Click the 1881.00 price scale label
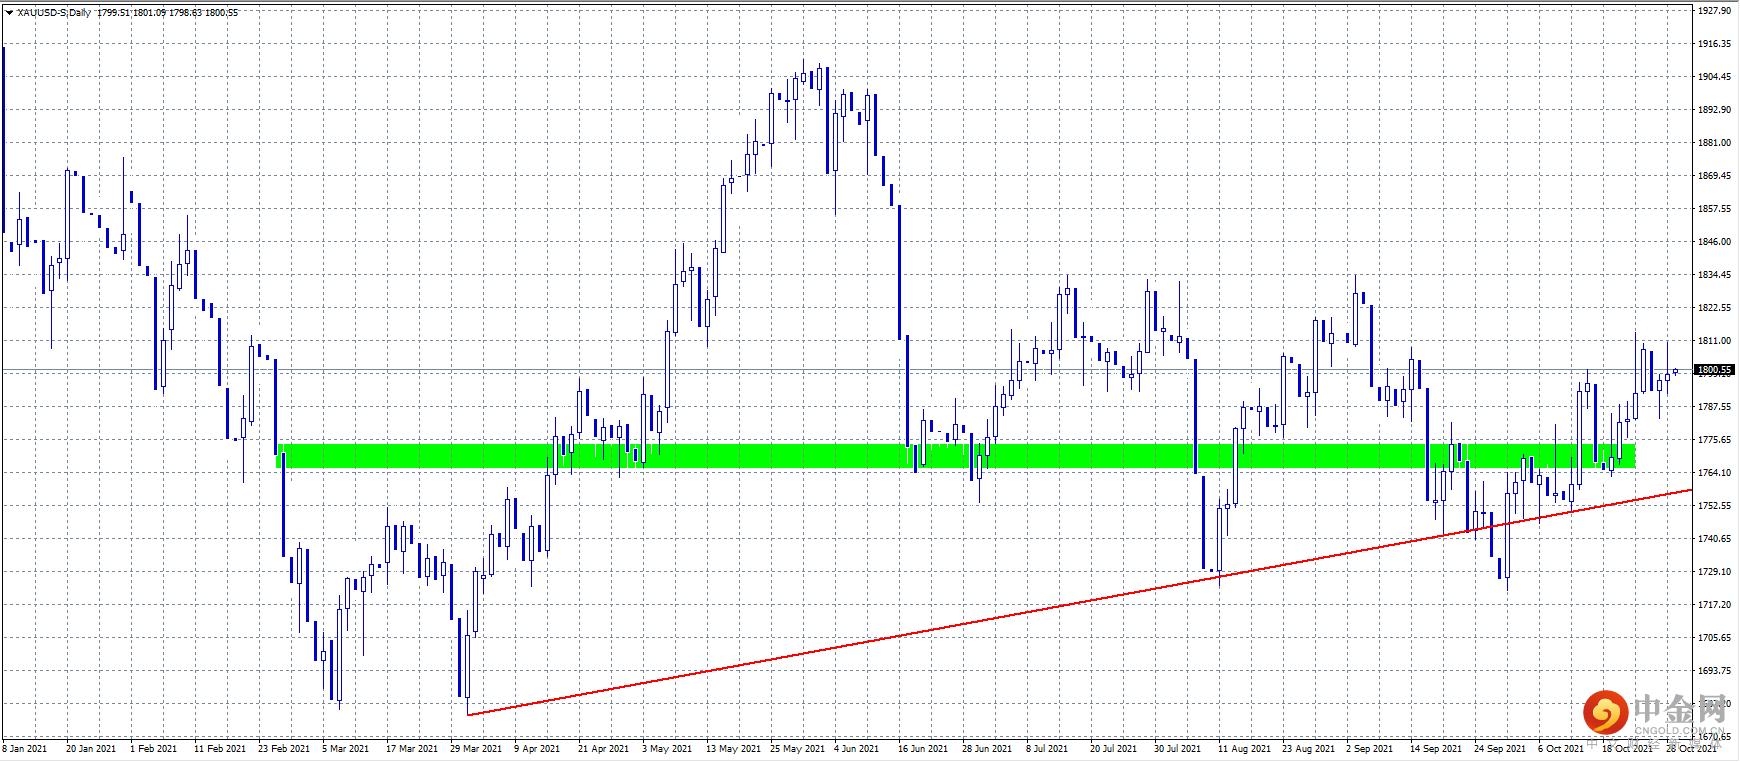Screen dimensions: 1740x762 (x=1714, y=143)
